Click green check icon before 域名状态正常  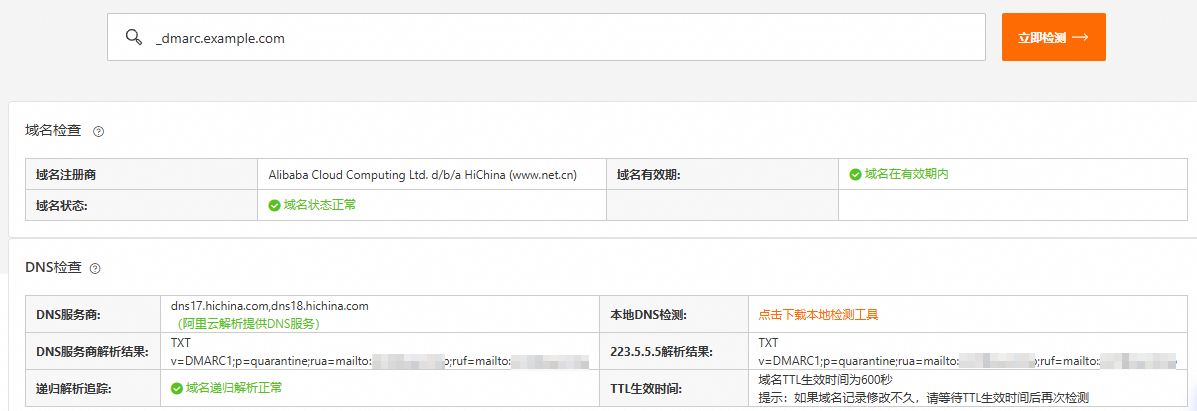(x=274, y=205)
